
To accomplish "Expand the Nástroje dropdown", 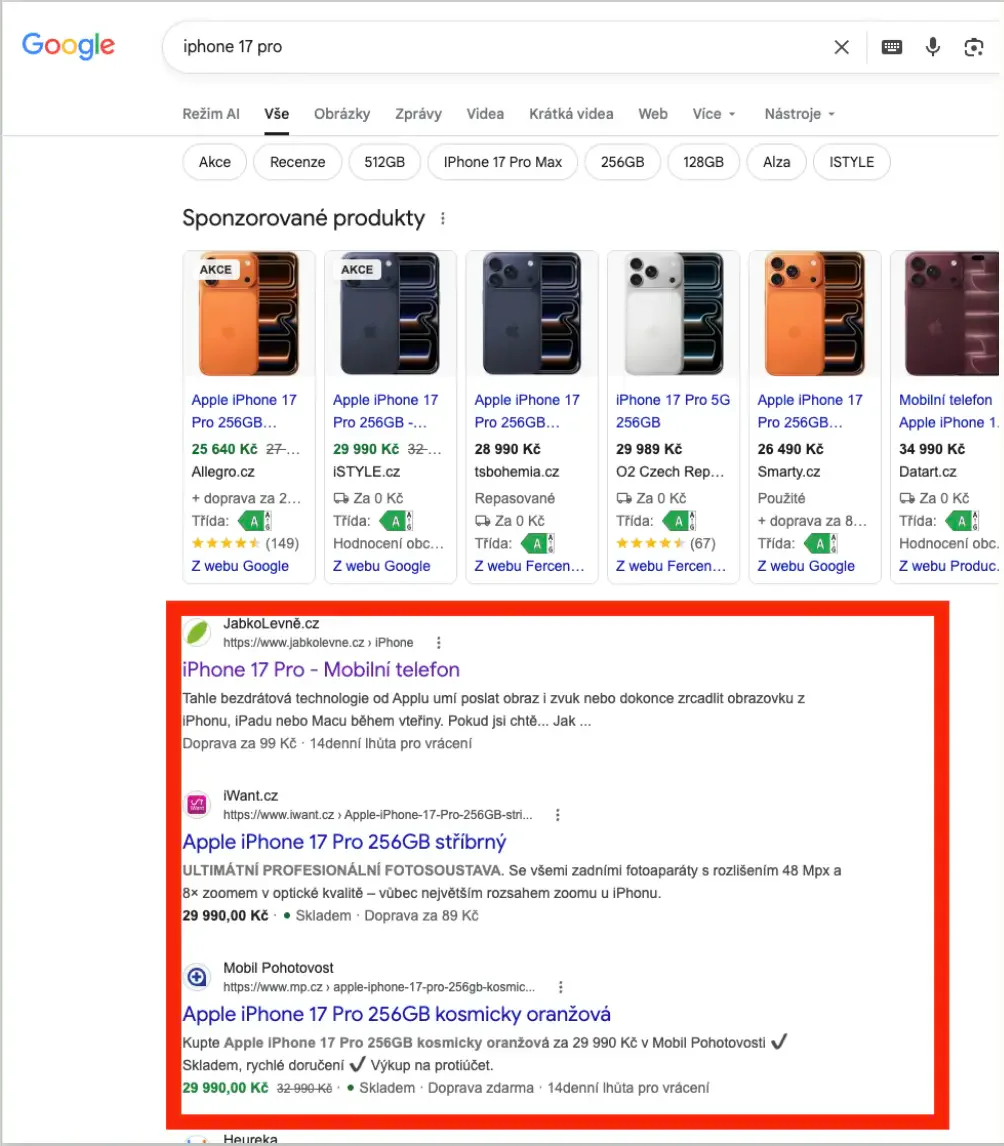I will 799,114.
